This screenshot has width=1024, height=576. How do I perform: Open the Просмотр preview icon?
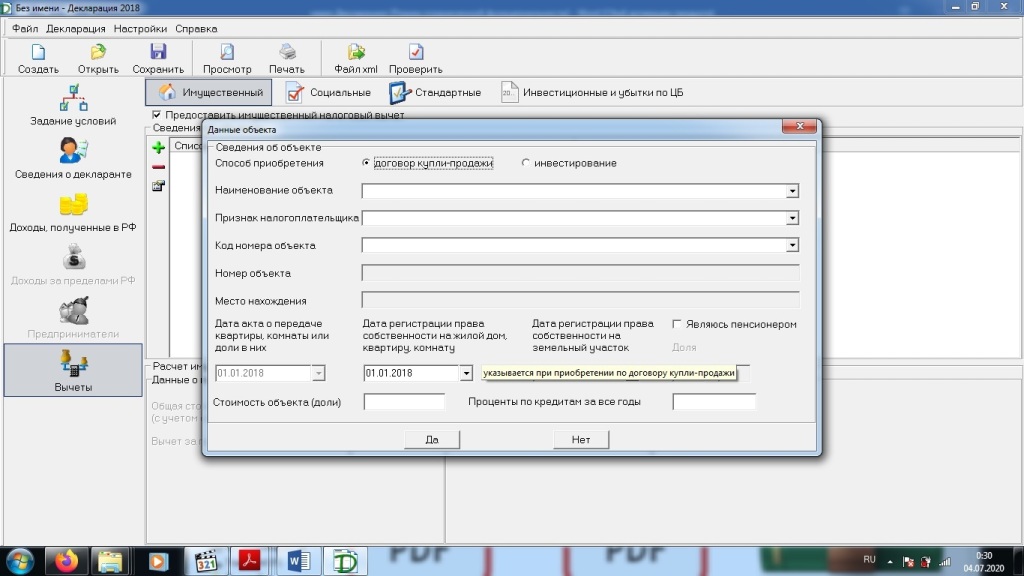click(x=227, y=53)
